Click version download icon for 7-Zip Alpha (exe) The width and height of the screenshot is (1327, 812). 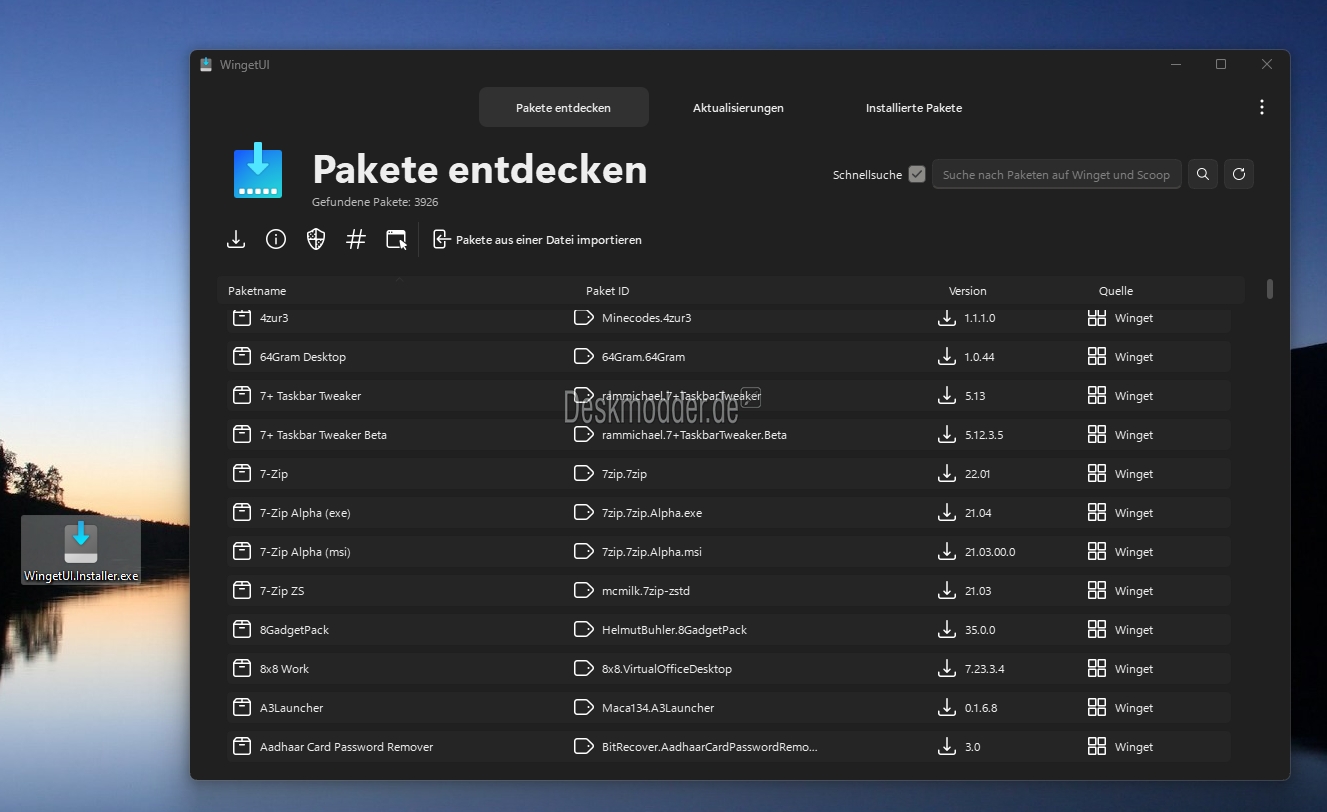[947, 512]
